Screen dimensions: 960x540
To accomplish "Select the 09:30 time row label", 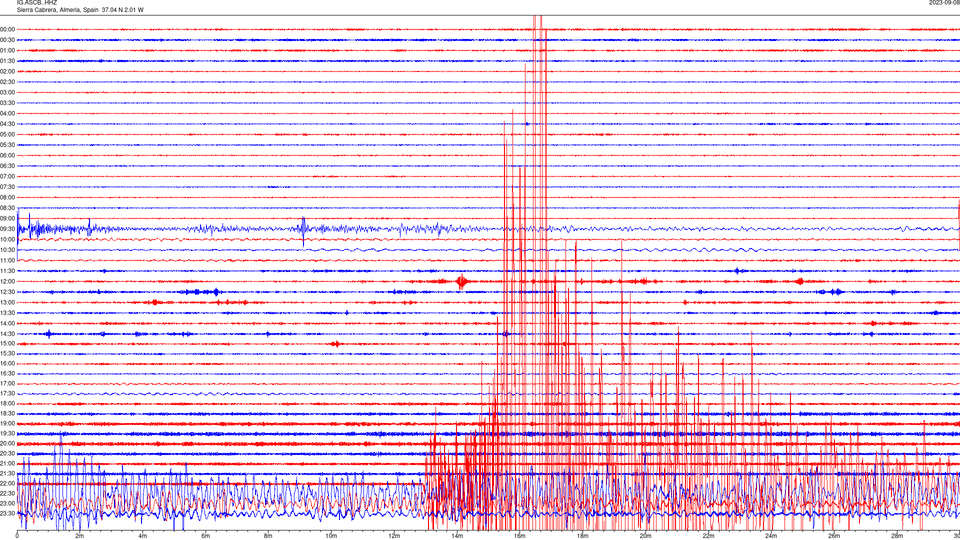I will tap(7, 229).
